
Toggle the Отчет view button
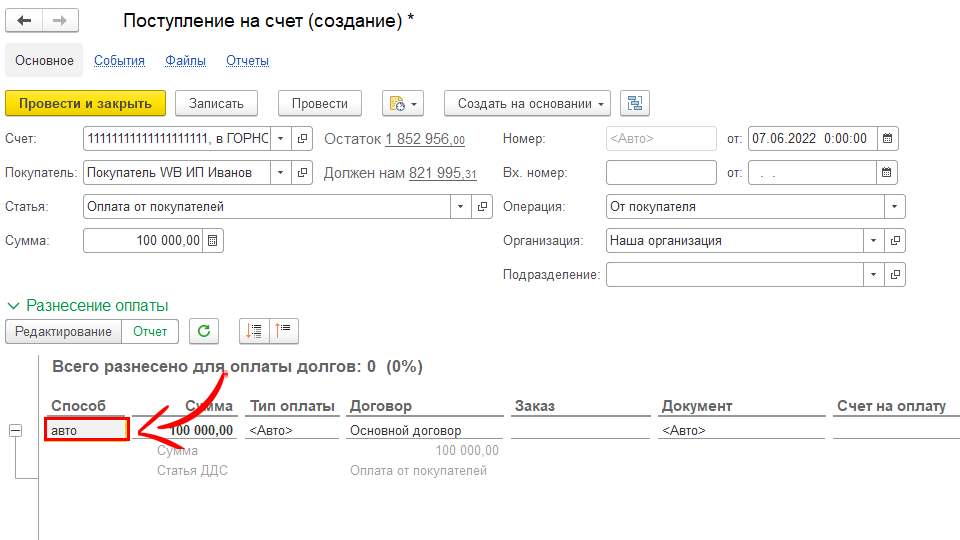click(x=150, y=331)
